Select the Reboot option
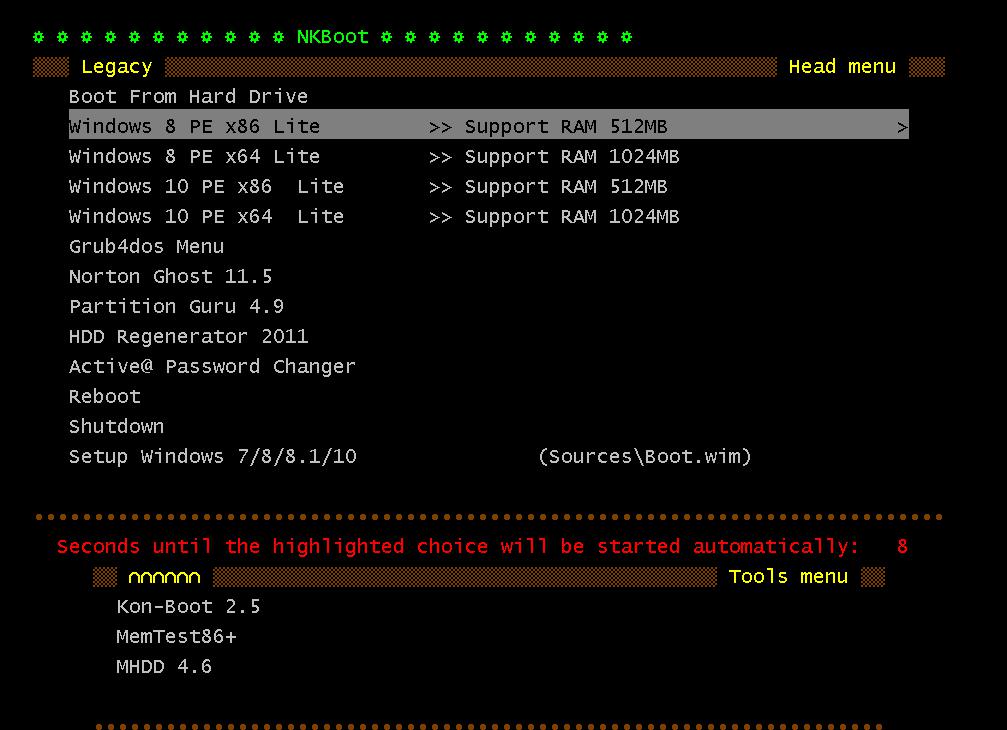Image resolution: width=1007 pixels, height=730 pixels. [x=104, y=396]
